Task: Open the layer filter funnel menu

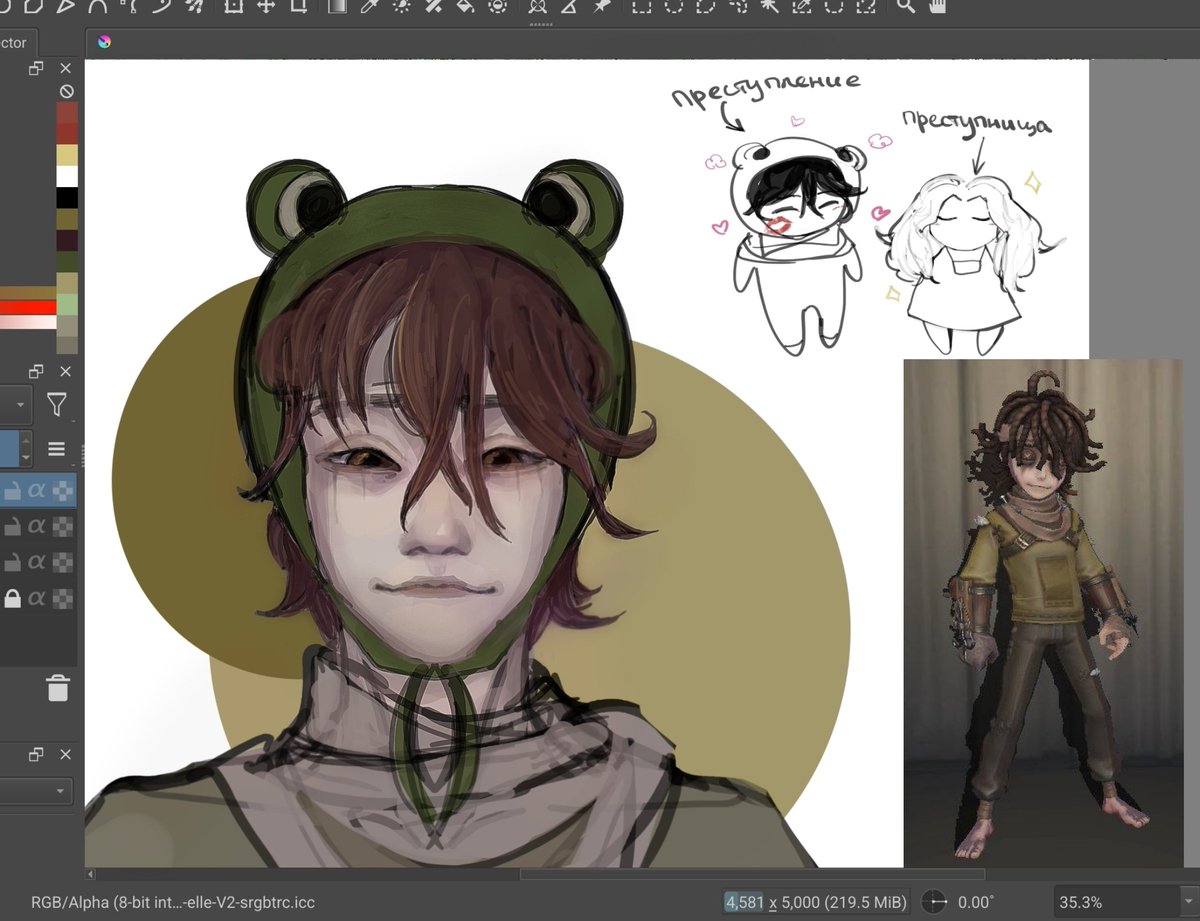Action: coord(56,404)
